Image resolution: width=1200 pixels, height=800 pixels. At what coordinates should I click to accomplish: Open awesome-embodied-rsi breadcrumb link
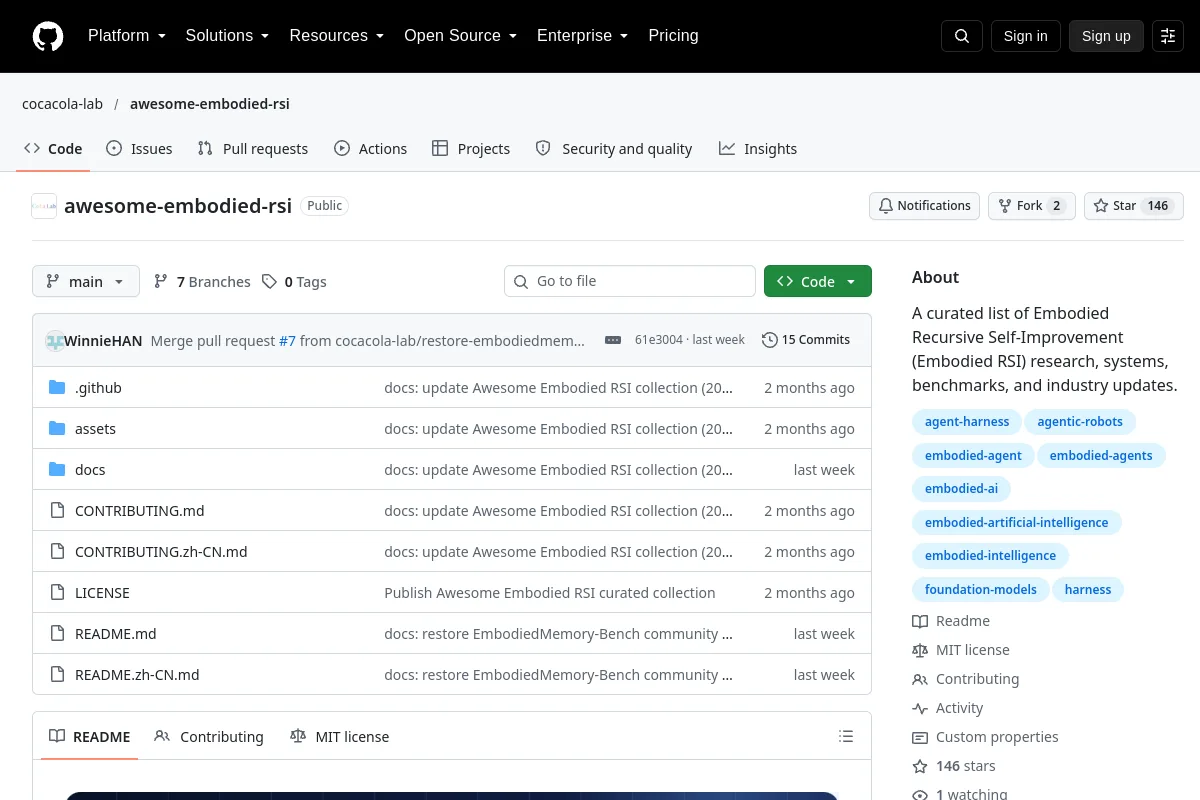[210, 104]
